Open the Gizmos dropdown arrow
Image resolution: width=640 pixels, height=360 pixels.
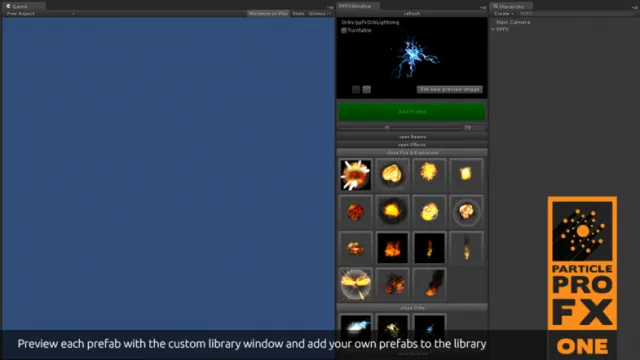(329, 13)
